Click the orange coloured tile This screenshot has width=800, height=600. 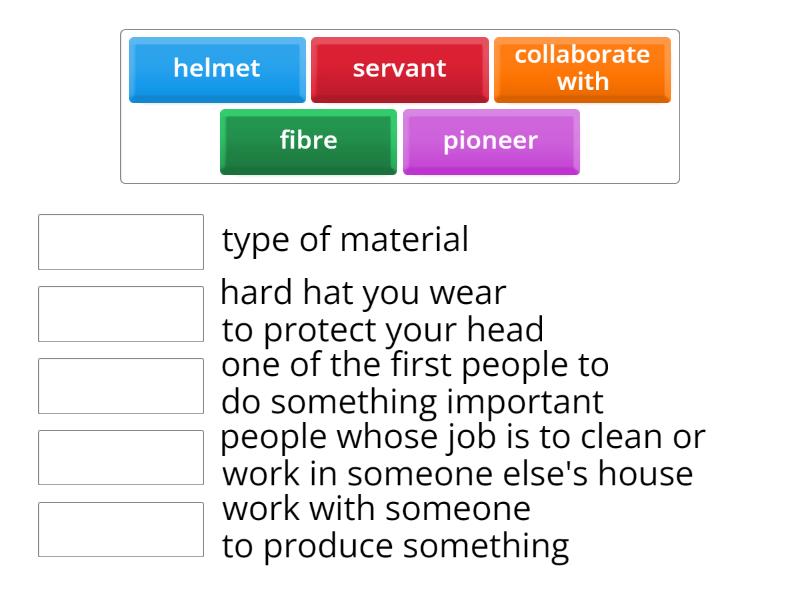pyautogui.click(x=582, y=69)
